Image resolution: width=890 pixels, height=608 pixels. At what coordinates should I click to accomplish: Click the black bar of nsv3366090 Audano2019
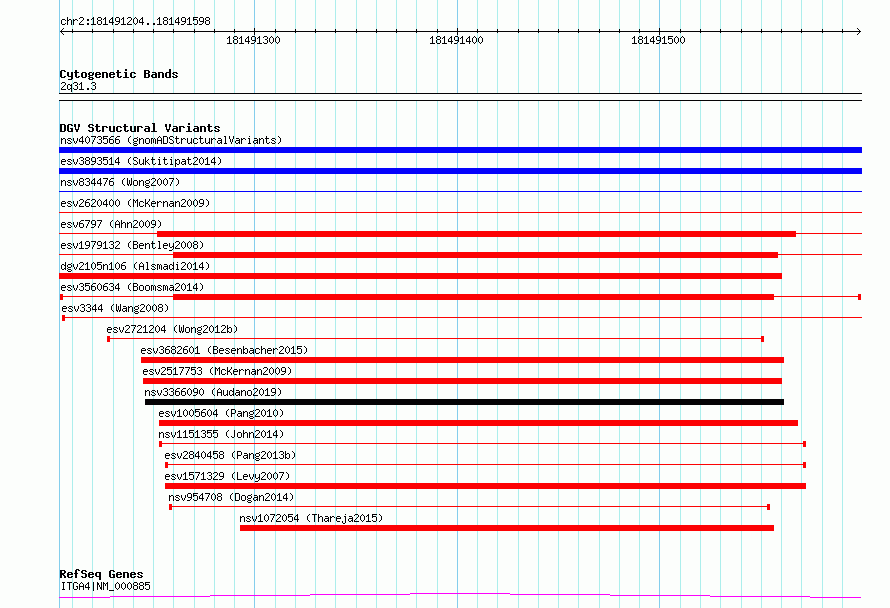coord(464,402)
